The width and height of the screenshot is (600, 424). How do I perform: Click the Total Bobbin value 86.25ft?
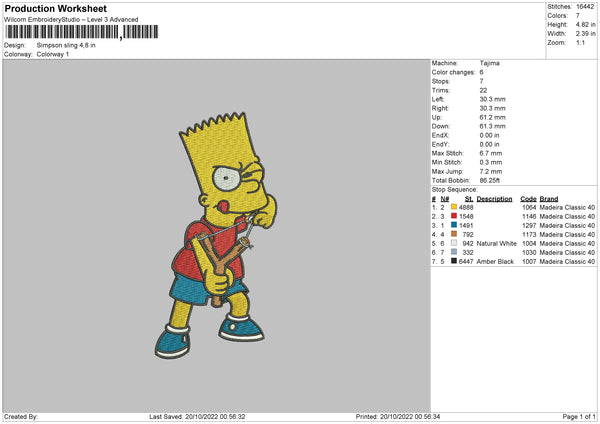pyautogui.click(x=490, y=181)
